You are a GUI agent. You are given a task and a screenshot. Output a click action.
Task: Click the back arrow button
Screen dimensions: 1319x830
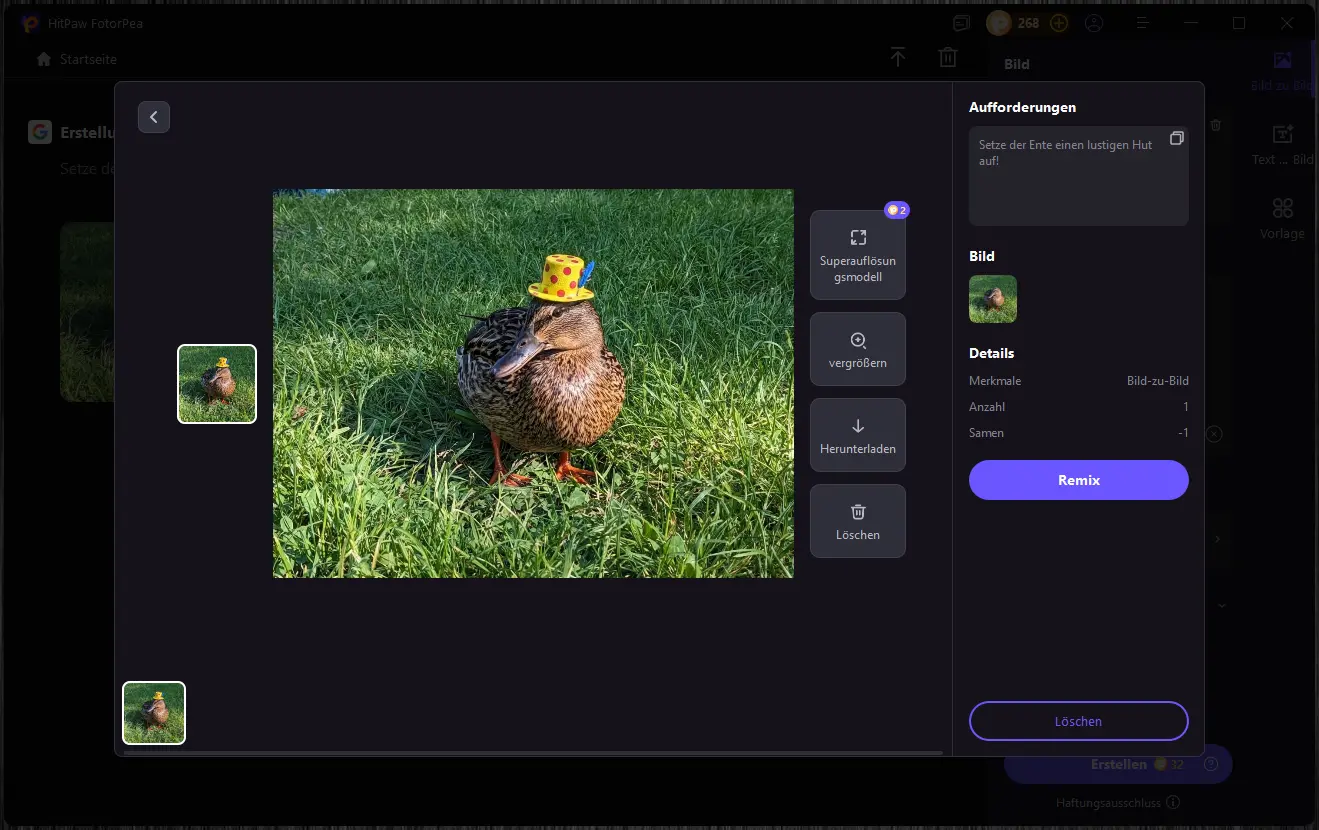pyautogui.click(x=154, y=117)
